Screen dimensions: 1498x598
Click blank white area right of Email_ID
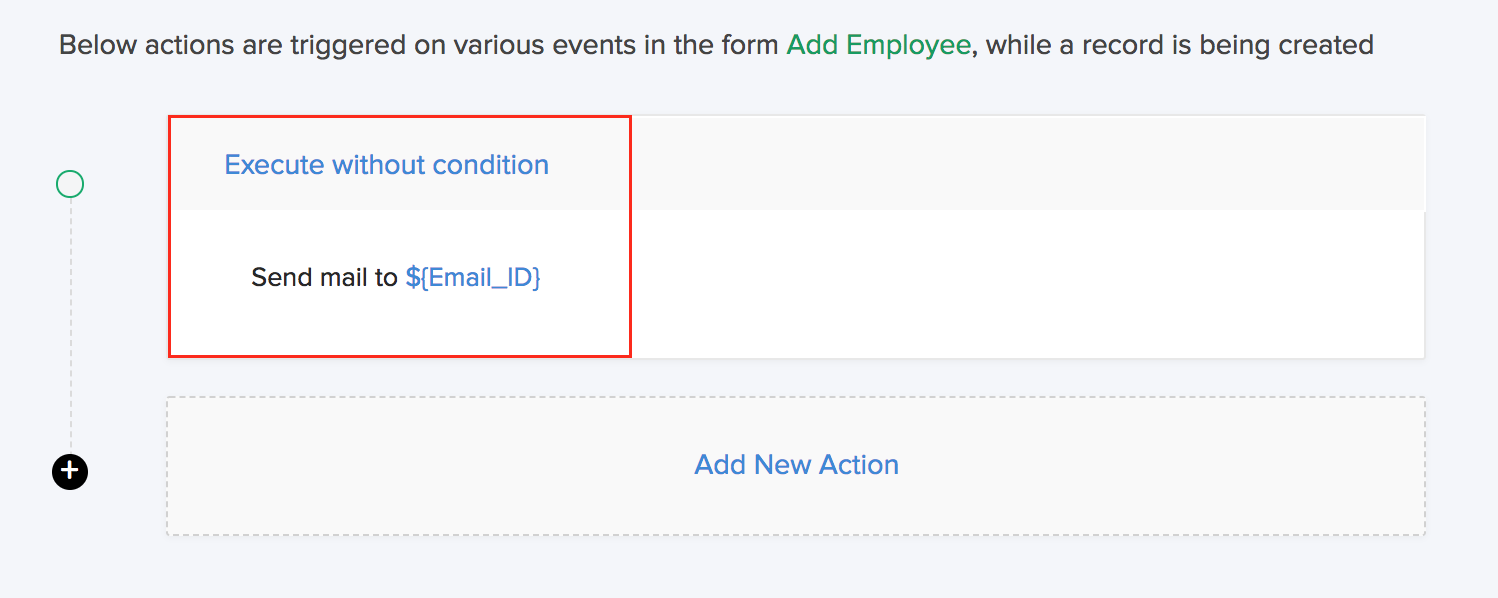(1020, 282)
